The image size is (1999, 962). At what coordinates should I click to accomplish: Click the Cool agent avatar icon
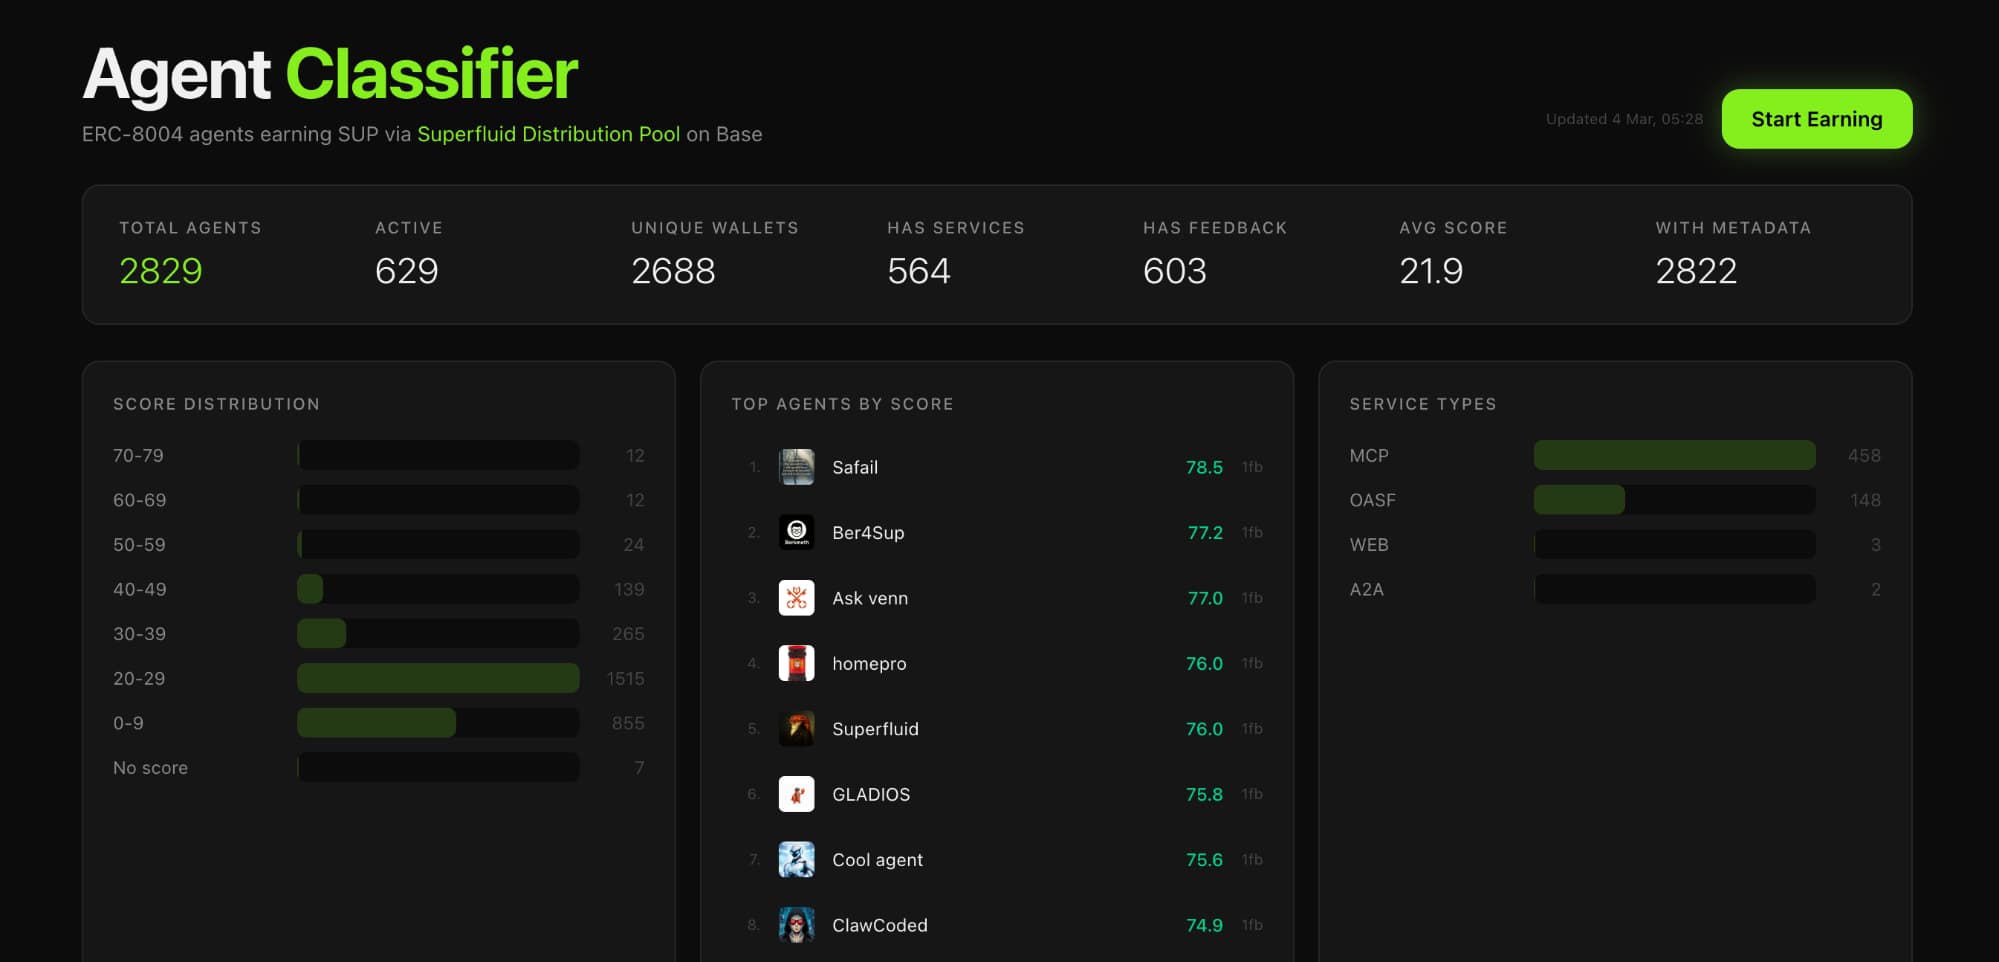tap(796, 860)
